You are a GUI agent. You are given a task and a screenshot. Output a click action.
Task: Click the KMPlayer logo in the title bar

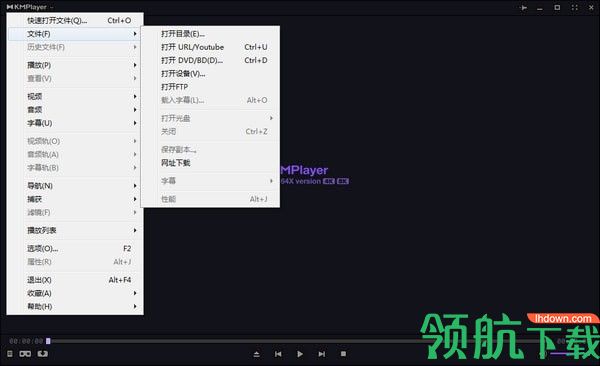pyautogui.click(x=26, y=7)
